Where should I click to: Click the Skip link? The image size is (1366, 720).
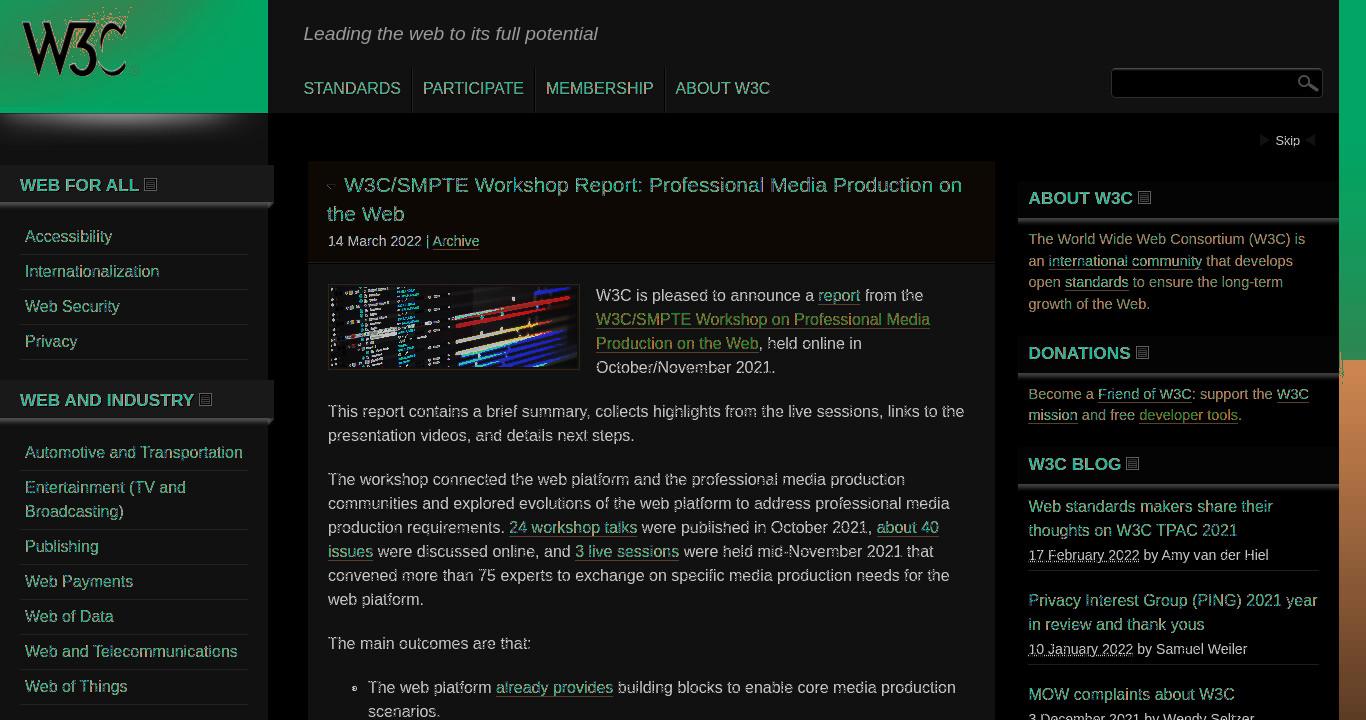[x=1287, y=141]
